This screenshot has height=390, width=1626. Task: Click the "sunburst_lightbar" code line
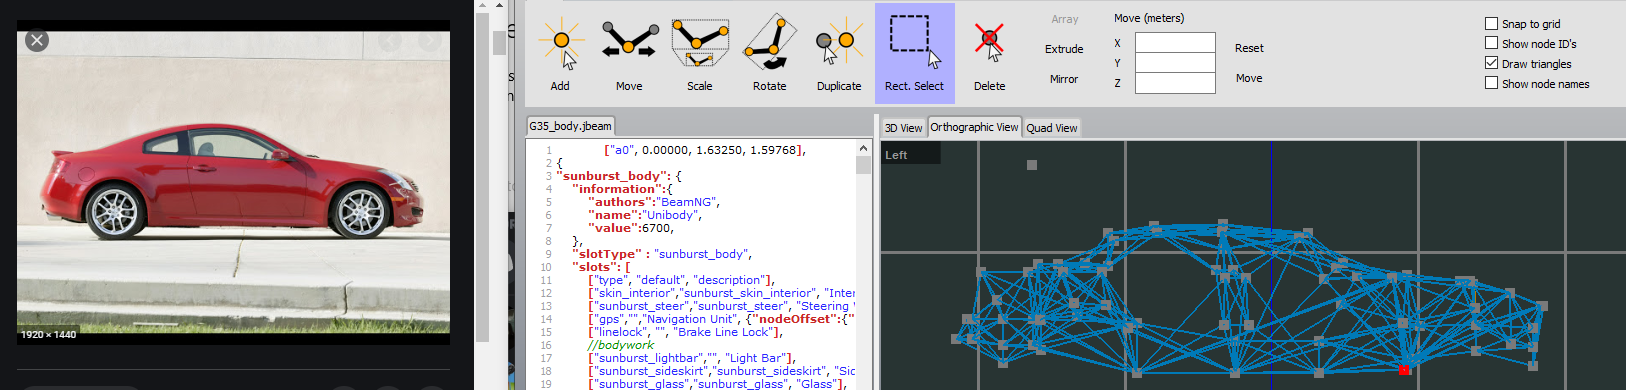(x=692, y=358)
